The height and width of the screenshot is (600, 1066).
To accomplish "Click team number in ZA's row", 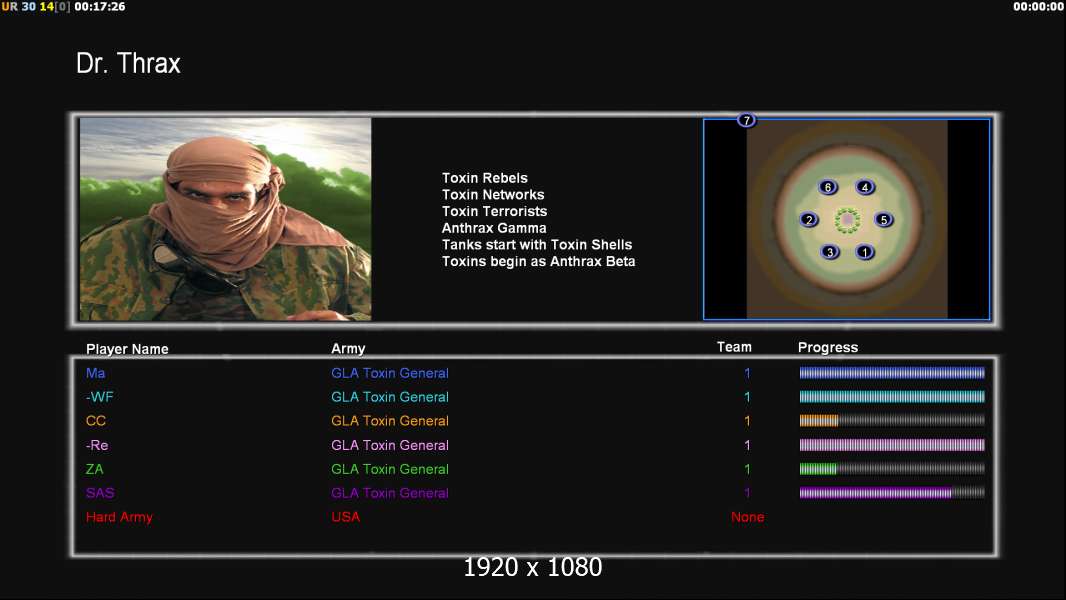I will click(x=747, y=469).
